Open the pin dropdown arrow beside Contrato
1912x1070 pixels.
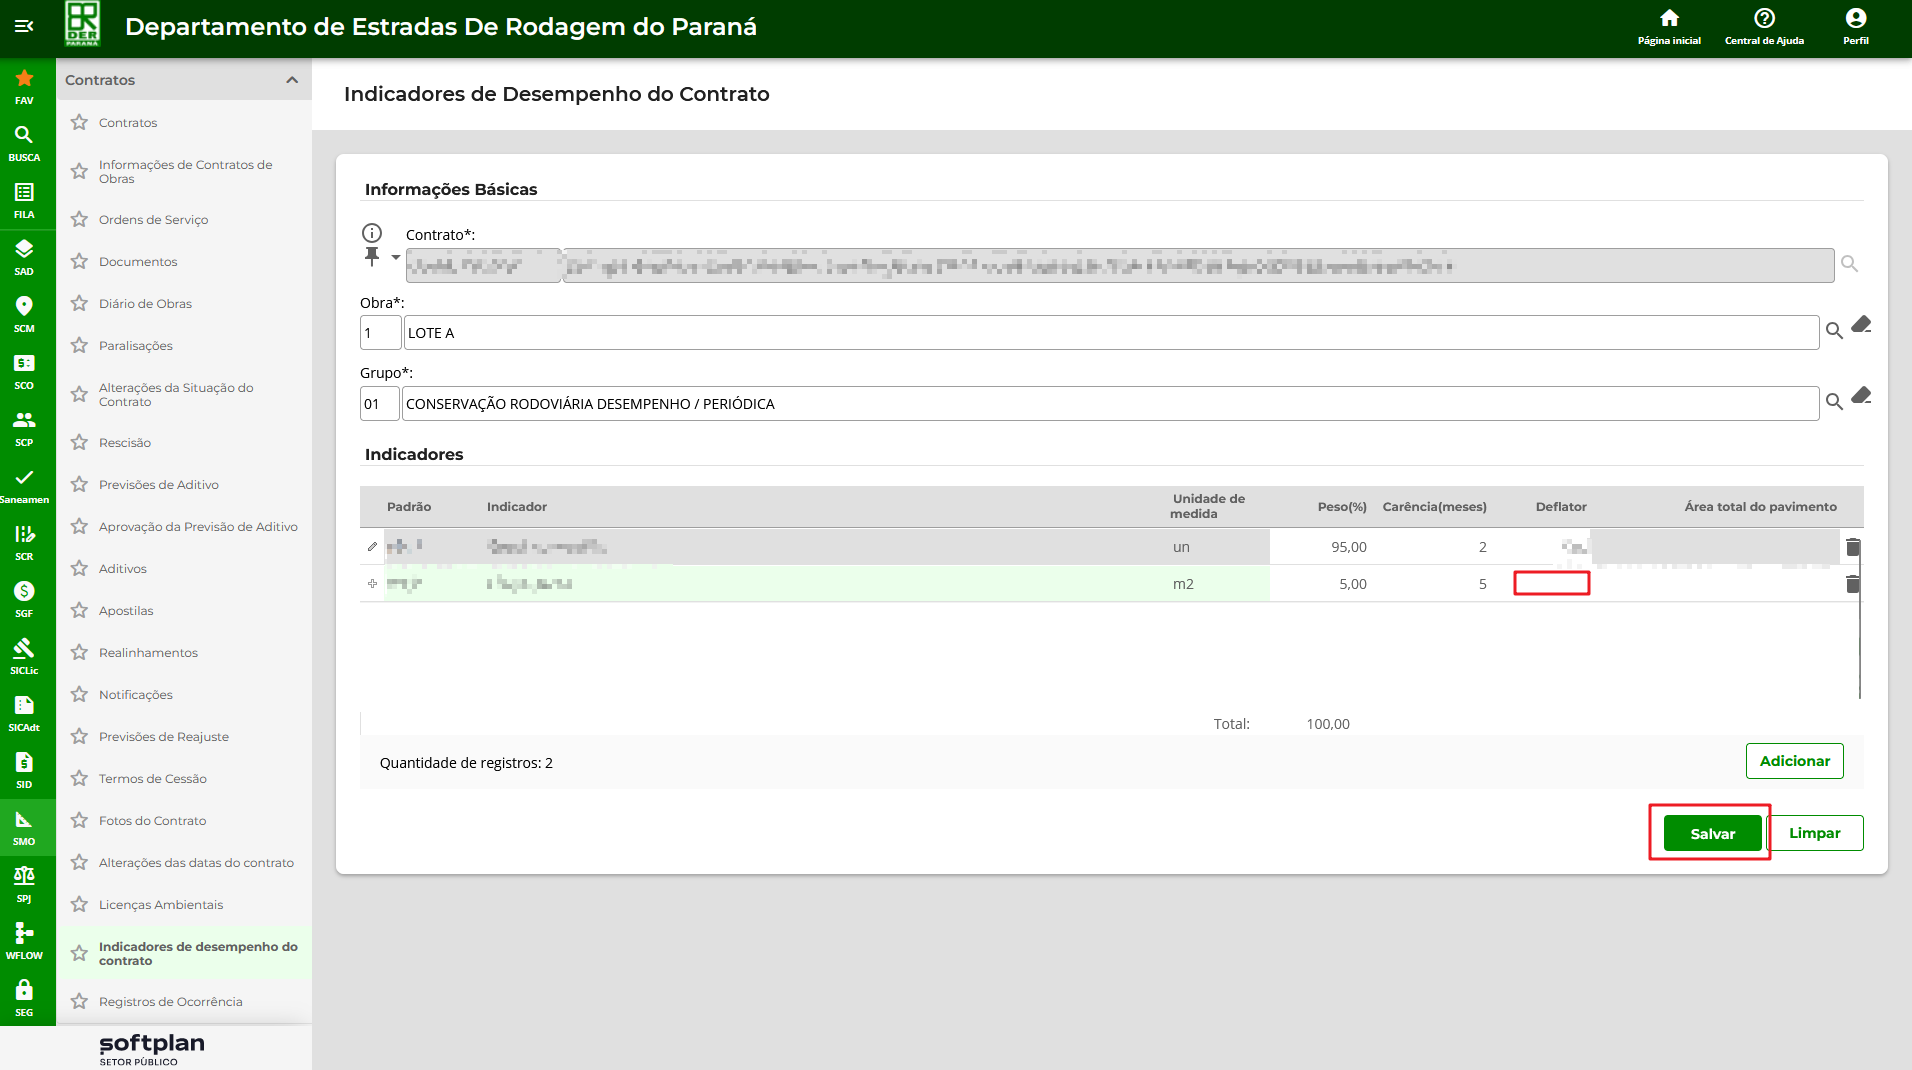click(395, 258)
